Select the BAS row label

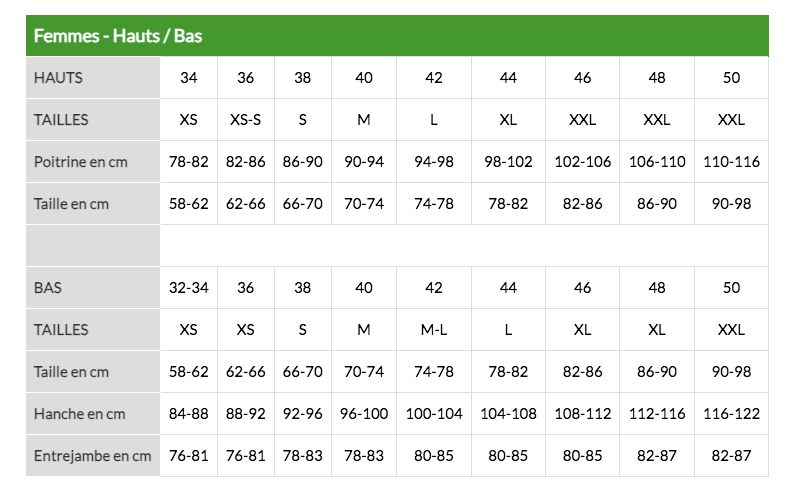tap(48, 288)
